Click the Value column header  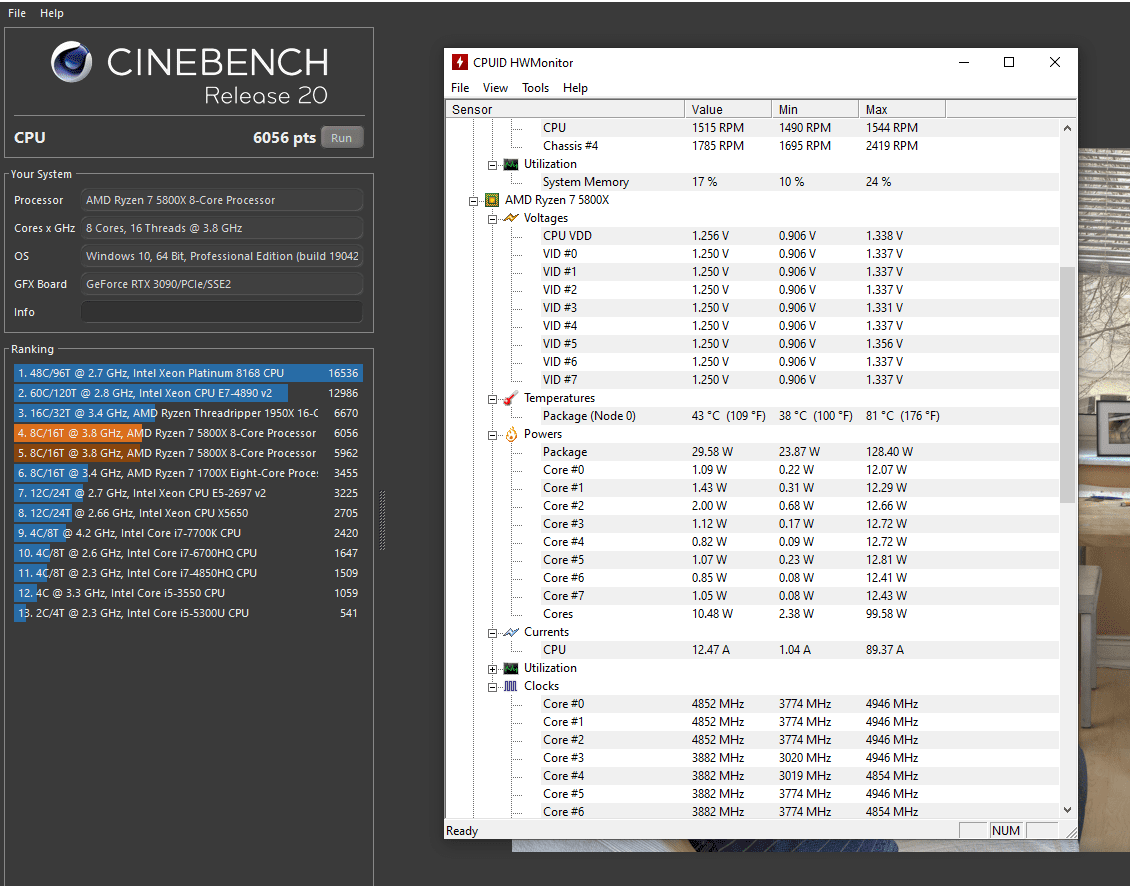pyautogui.click(x=728, y=110)
